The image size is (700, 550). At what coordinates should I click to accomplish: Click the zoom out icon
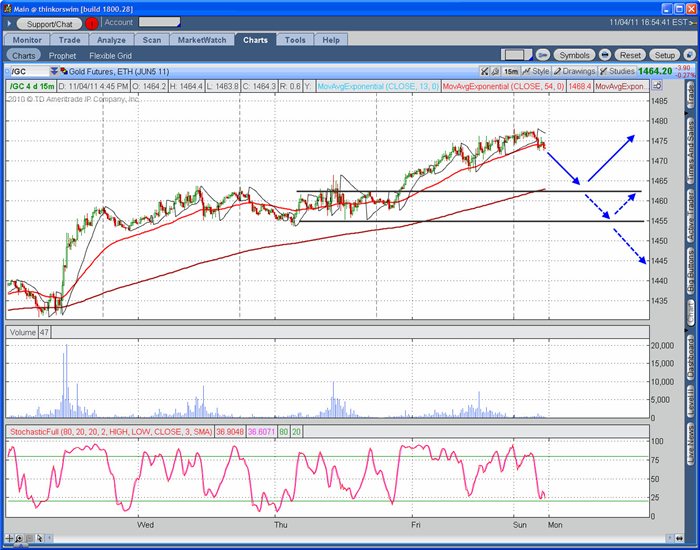tap(29, 538)
